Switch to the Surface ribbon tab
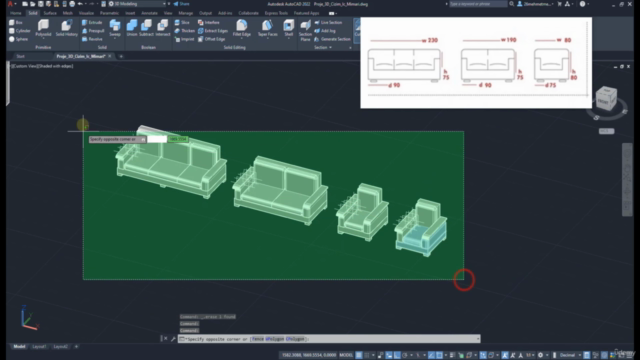This screenshot has height=360, width=640. click(50, 13)
